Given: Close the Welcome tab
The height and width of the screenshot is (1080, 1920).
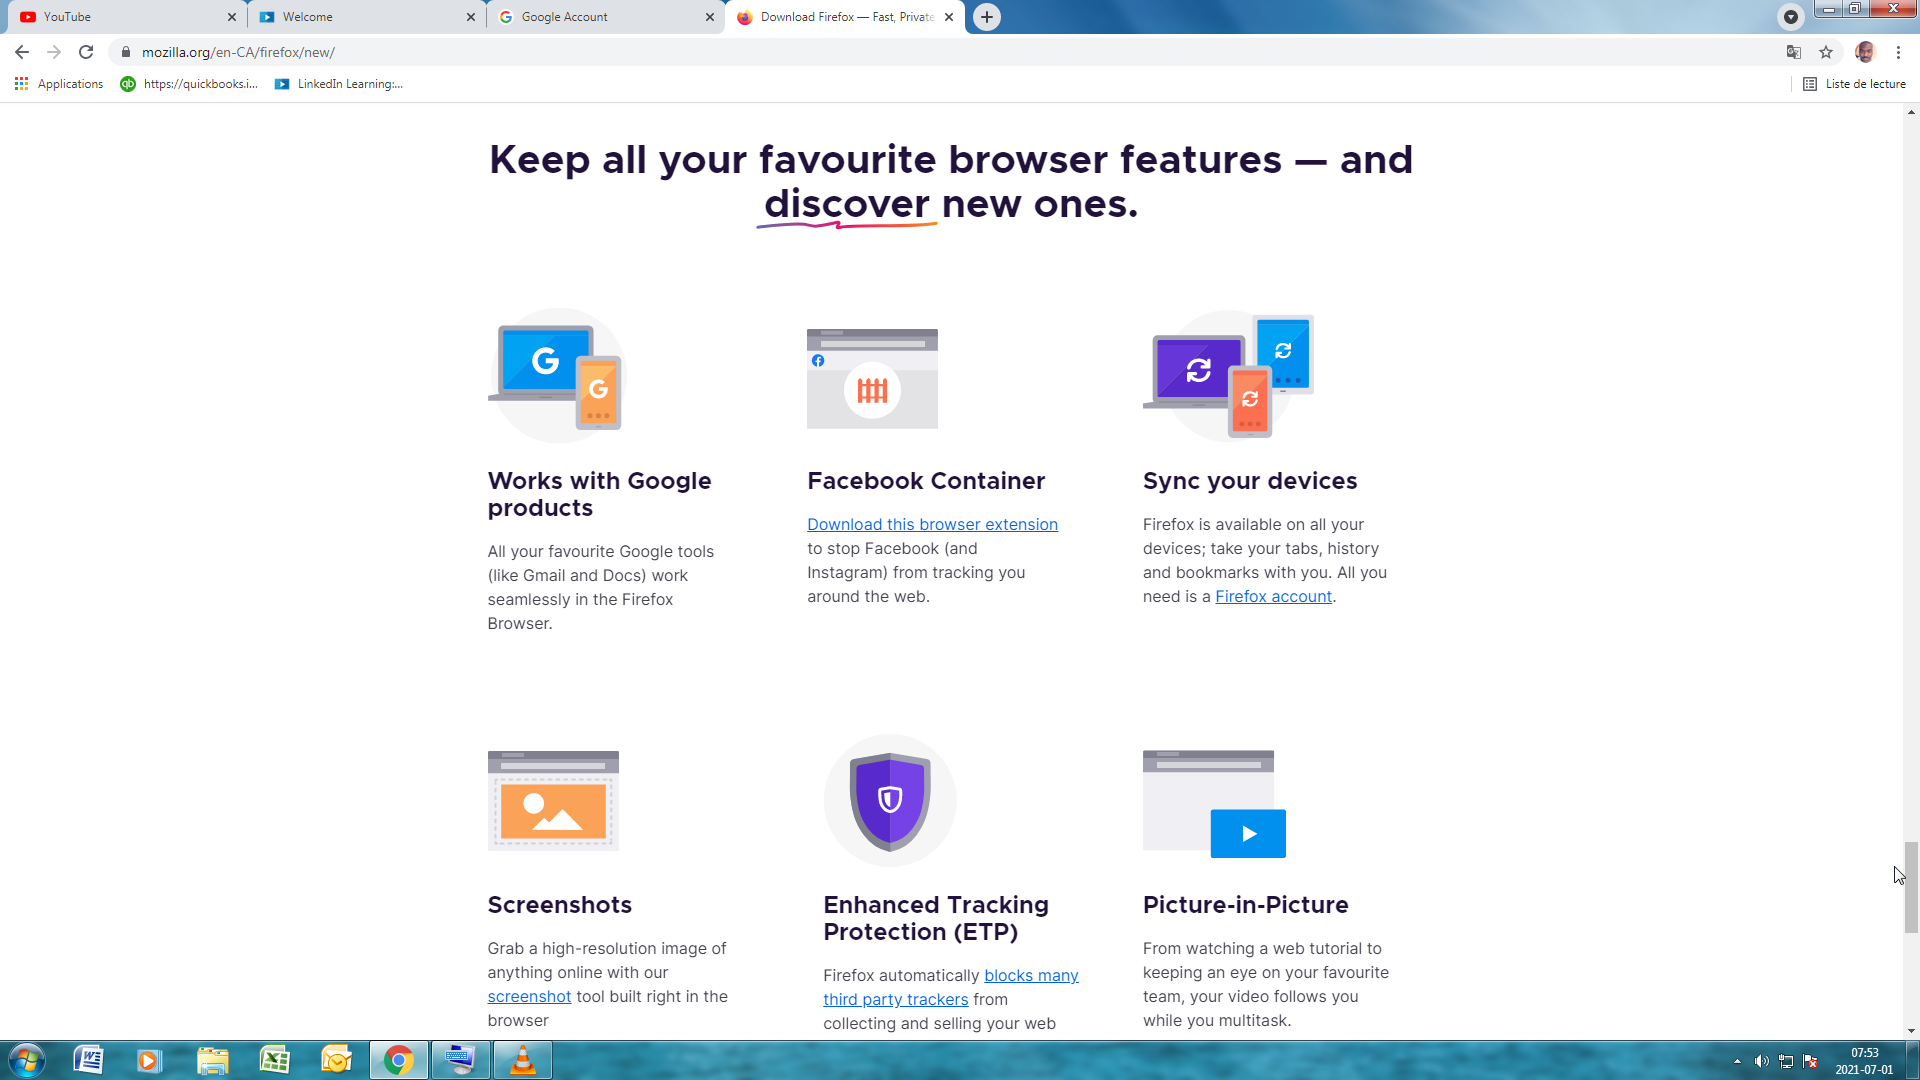Looking at the screenshot, I should tap(471, 17).
